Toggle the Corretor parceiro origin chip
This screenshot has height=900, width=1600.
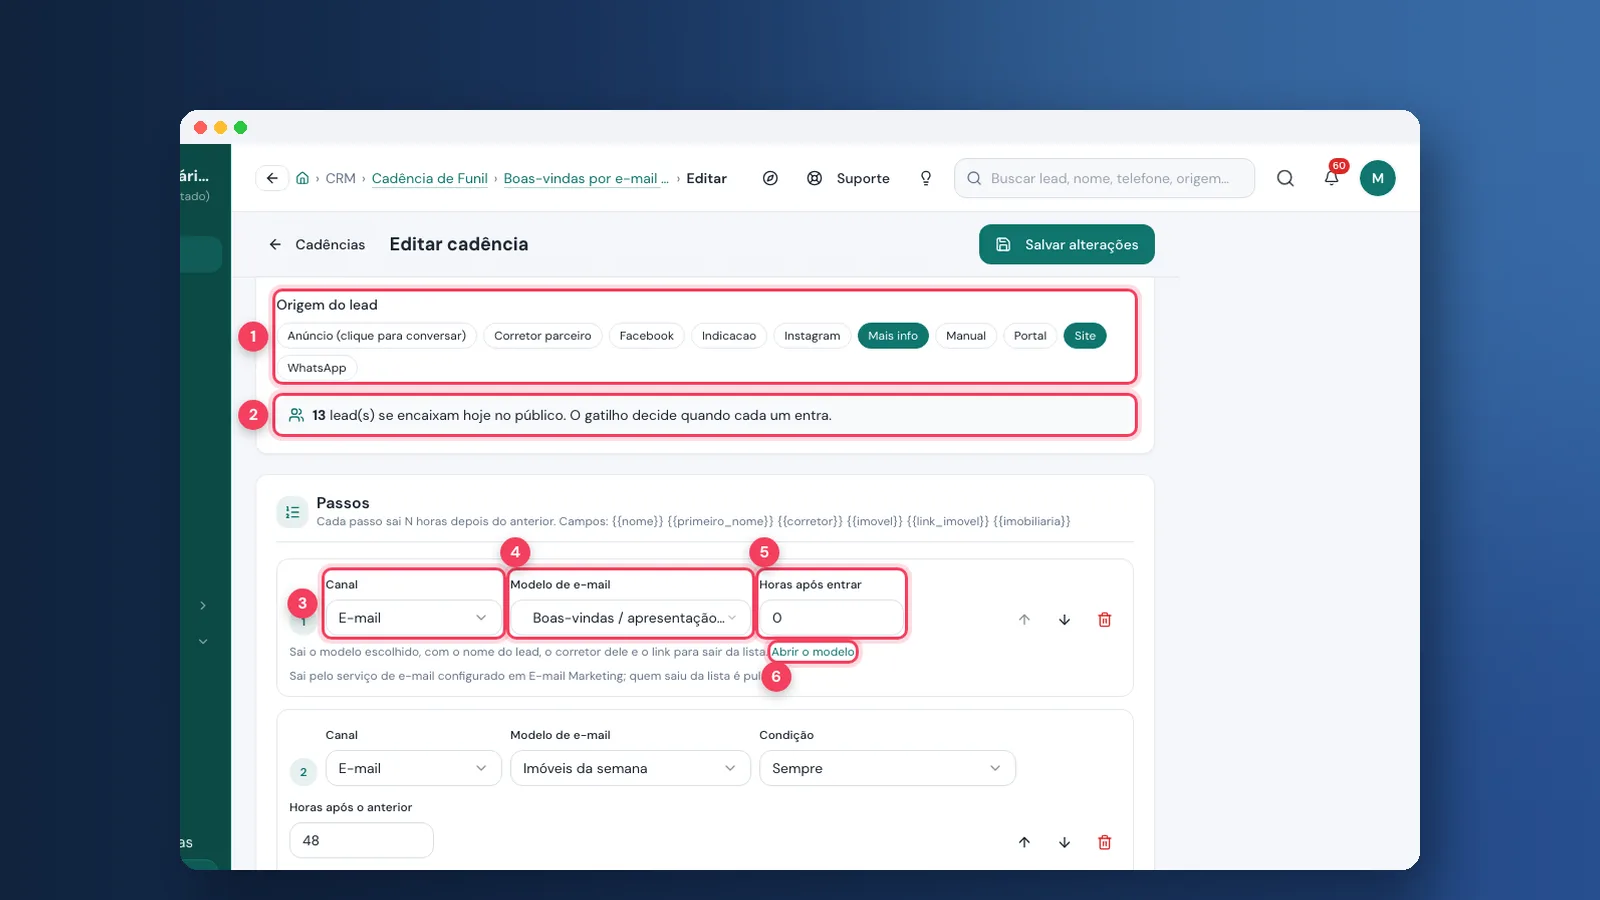pos(542,336)
